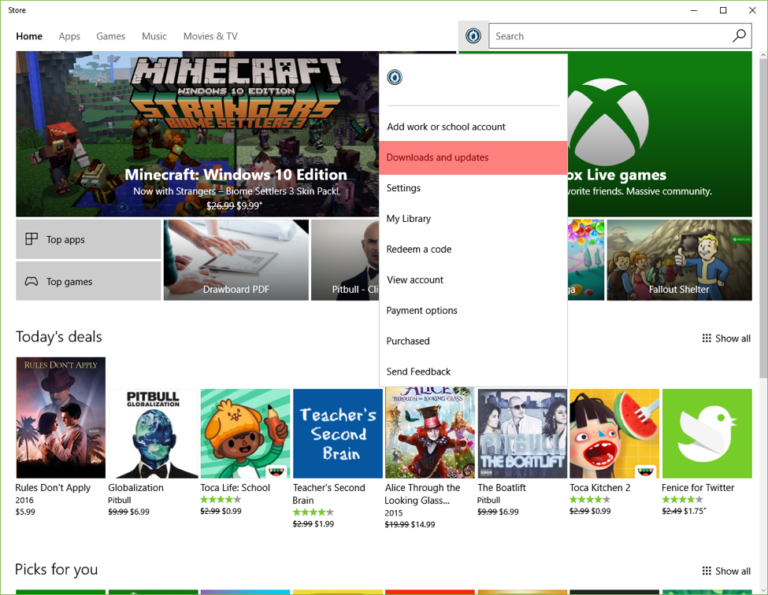Open the bubble game tile beside Fallout Shelter
The height and width of the screenshot is (595, 768).
coord(586,260)
